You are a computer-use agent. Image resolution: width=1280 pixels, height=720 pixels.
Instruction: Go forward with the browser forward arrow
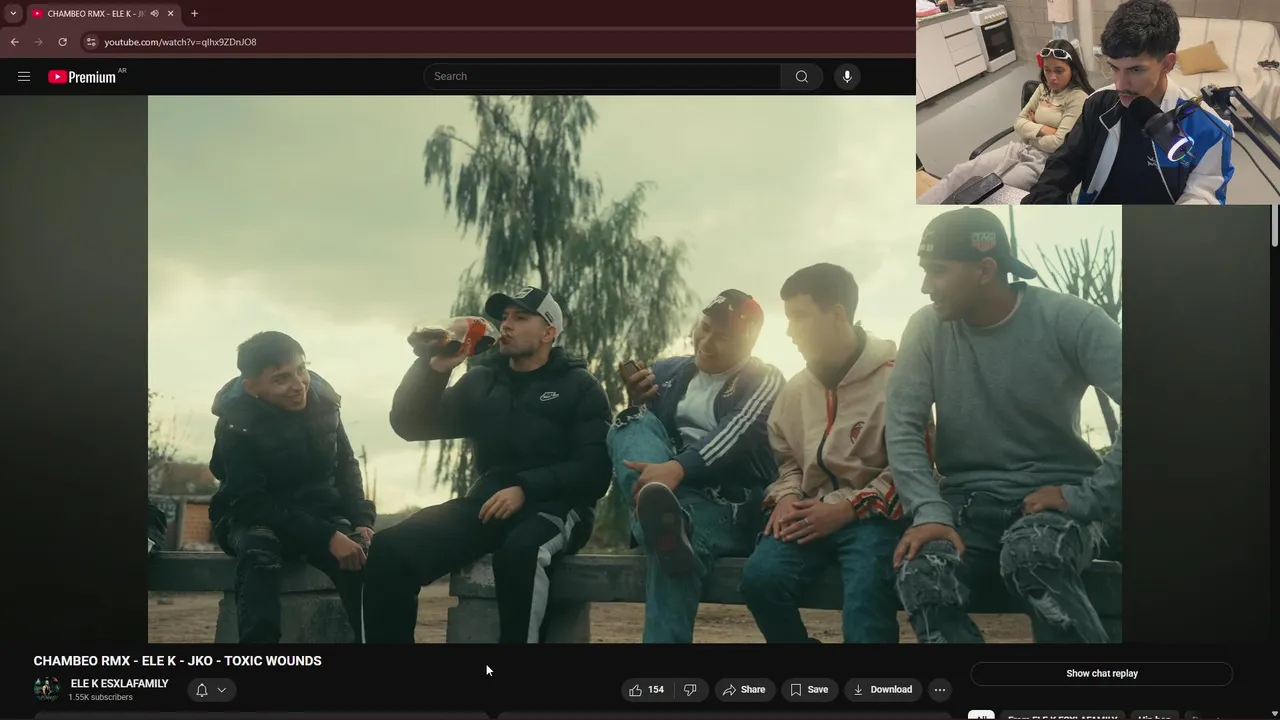pyautogui.click(x=38, y=42)
